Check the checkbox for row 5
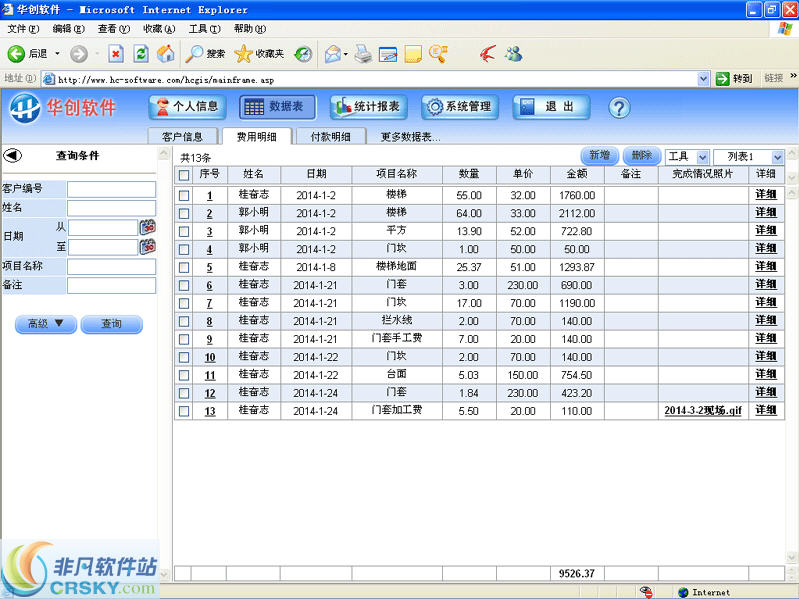 tap(184, 267)
